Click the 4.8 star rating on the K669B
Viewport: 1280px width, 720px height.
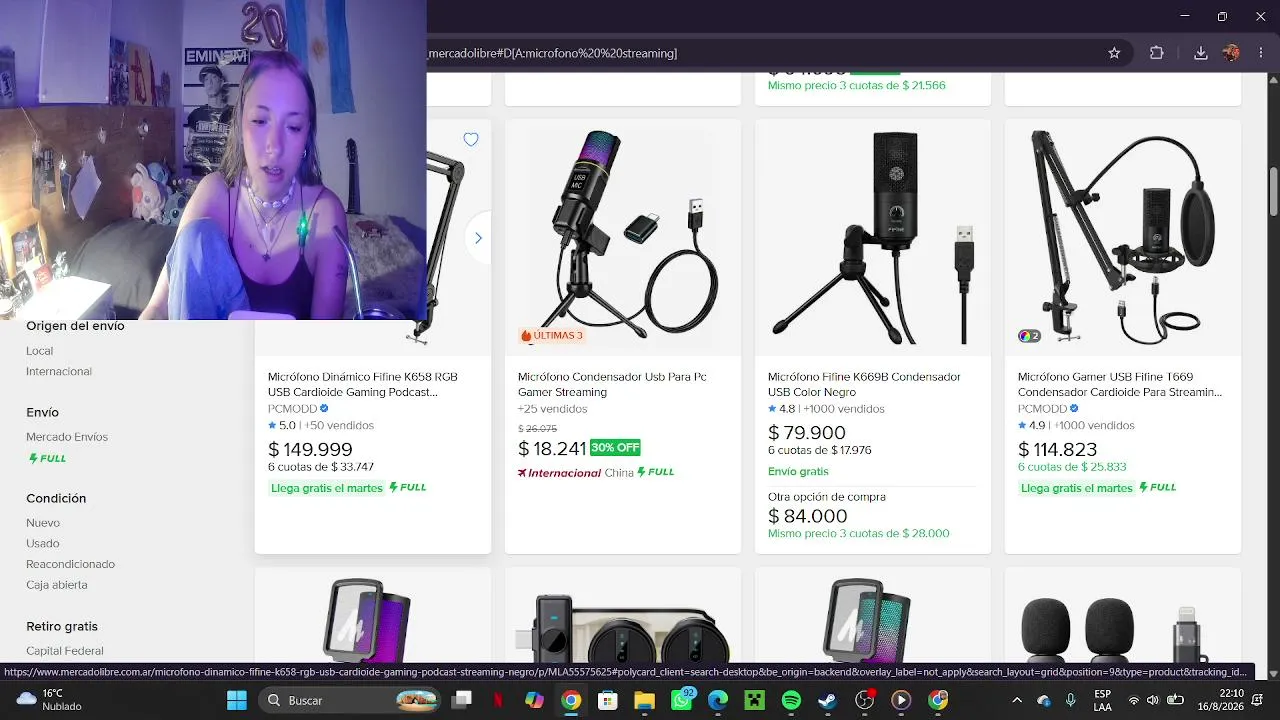tap(781, 409)
